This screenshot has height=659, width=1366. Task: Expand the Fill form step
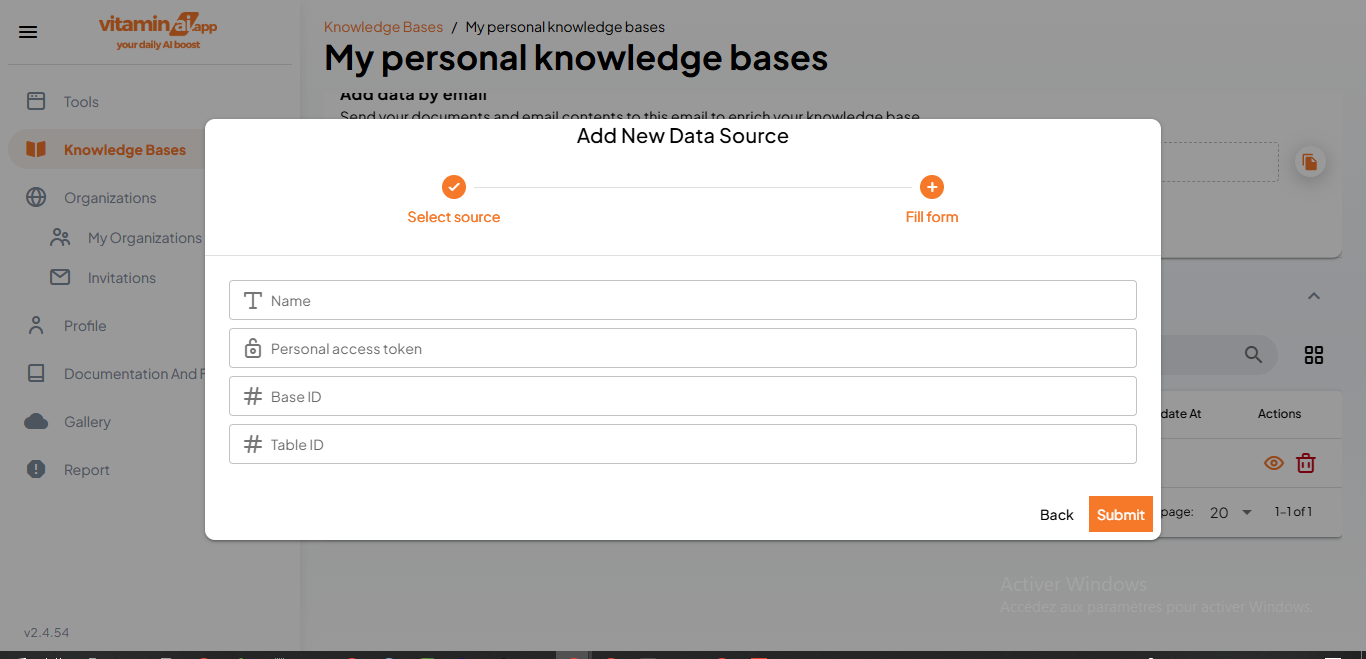pos(931,187)
